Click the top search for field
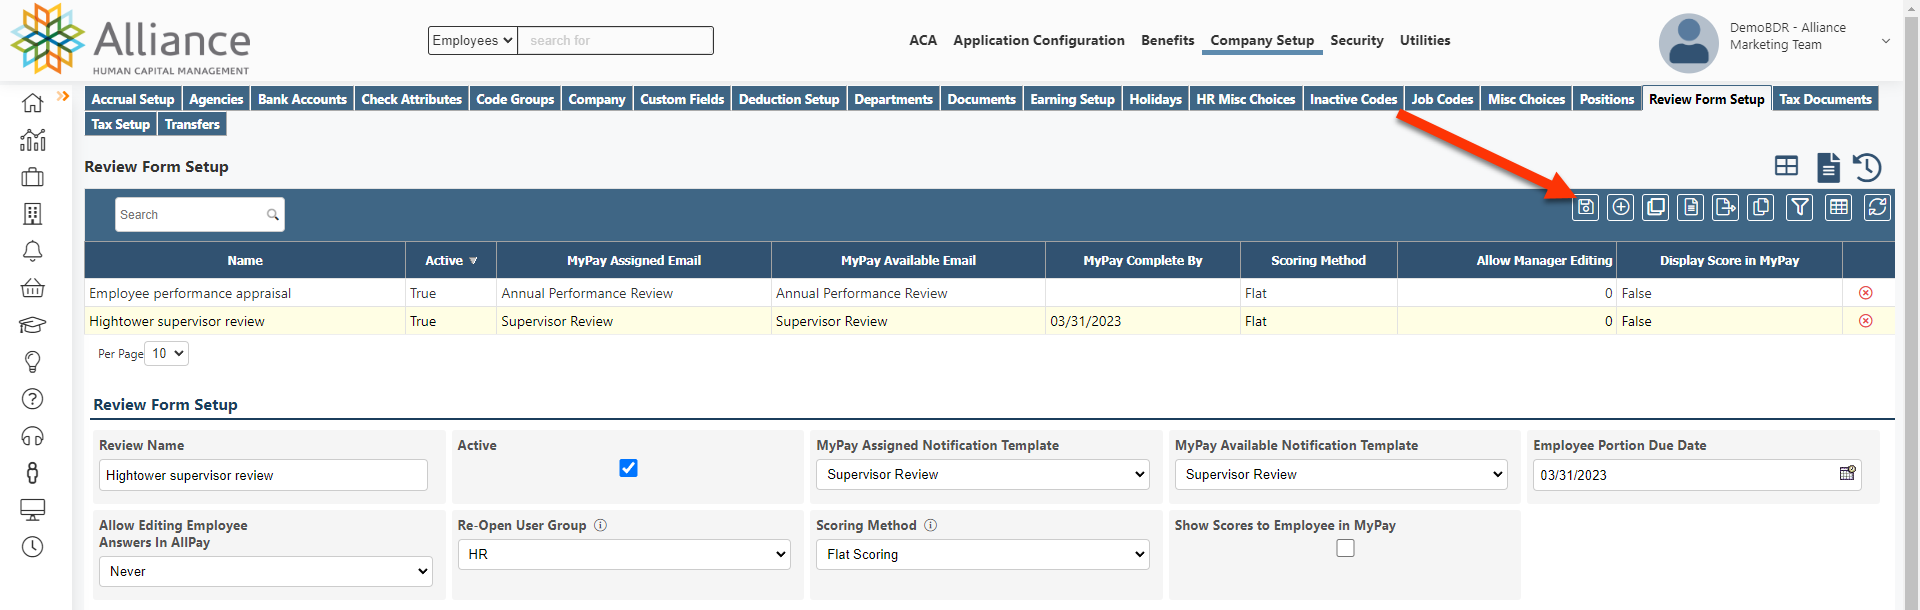The image size is (1920, 610). 616,40
